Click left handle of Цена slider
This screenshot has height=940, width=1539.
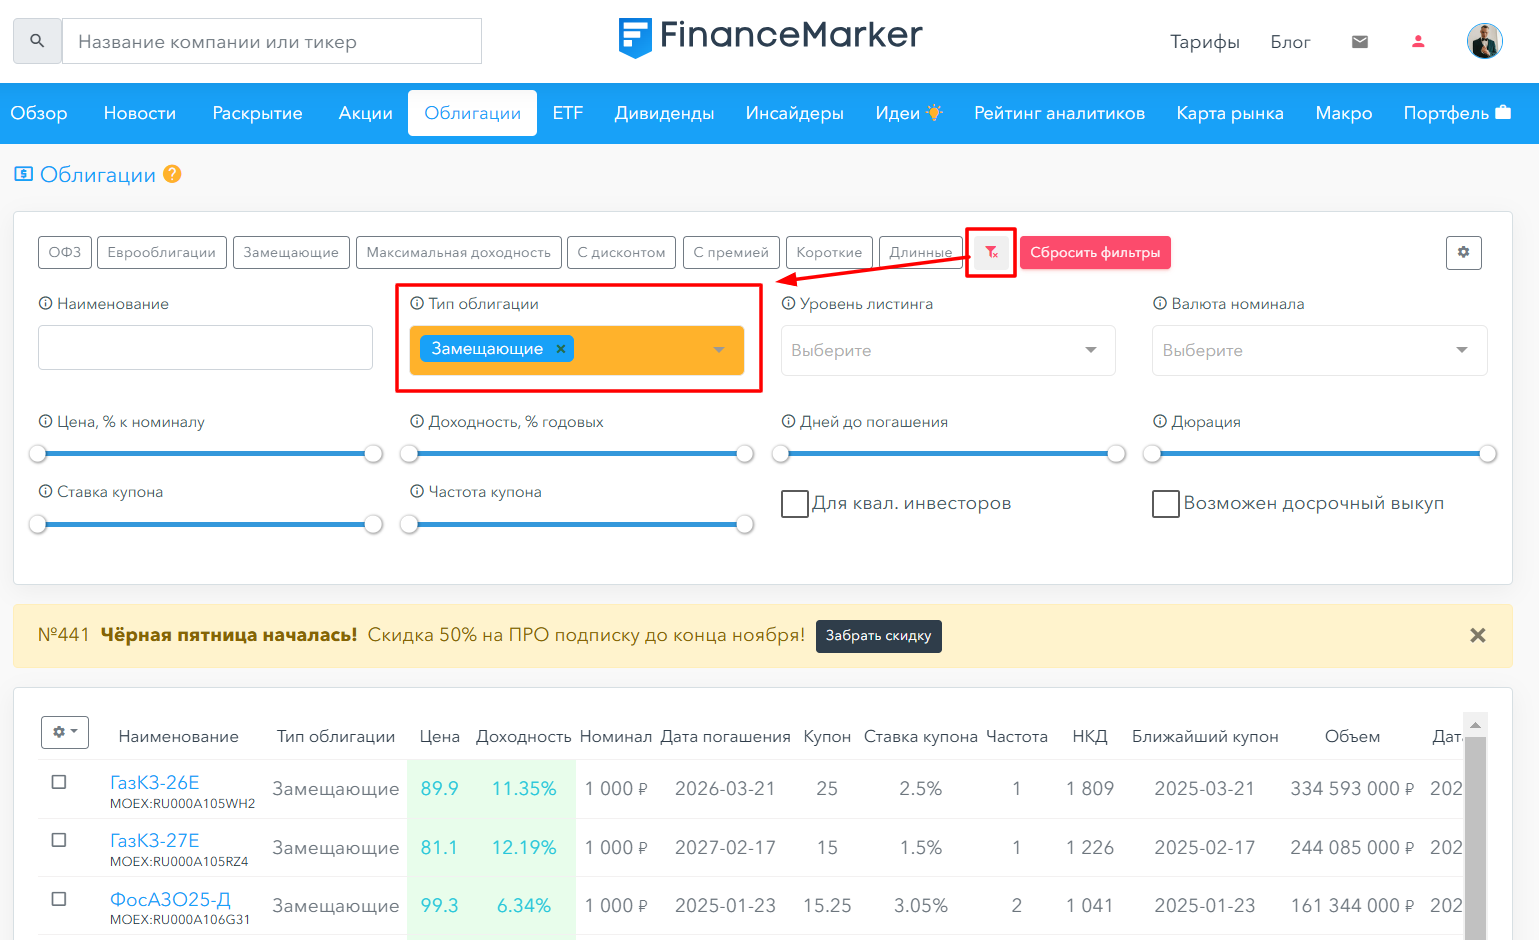[38, 454]
